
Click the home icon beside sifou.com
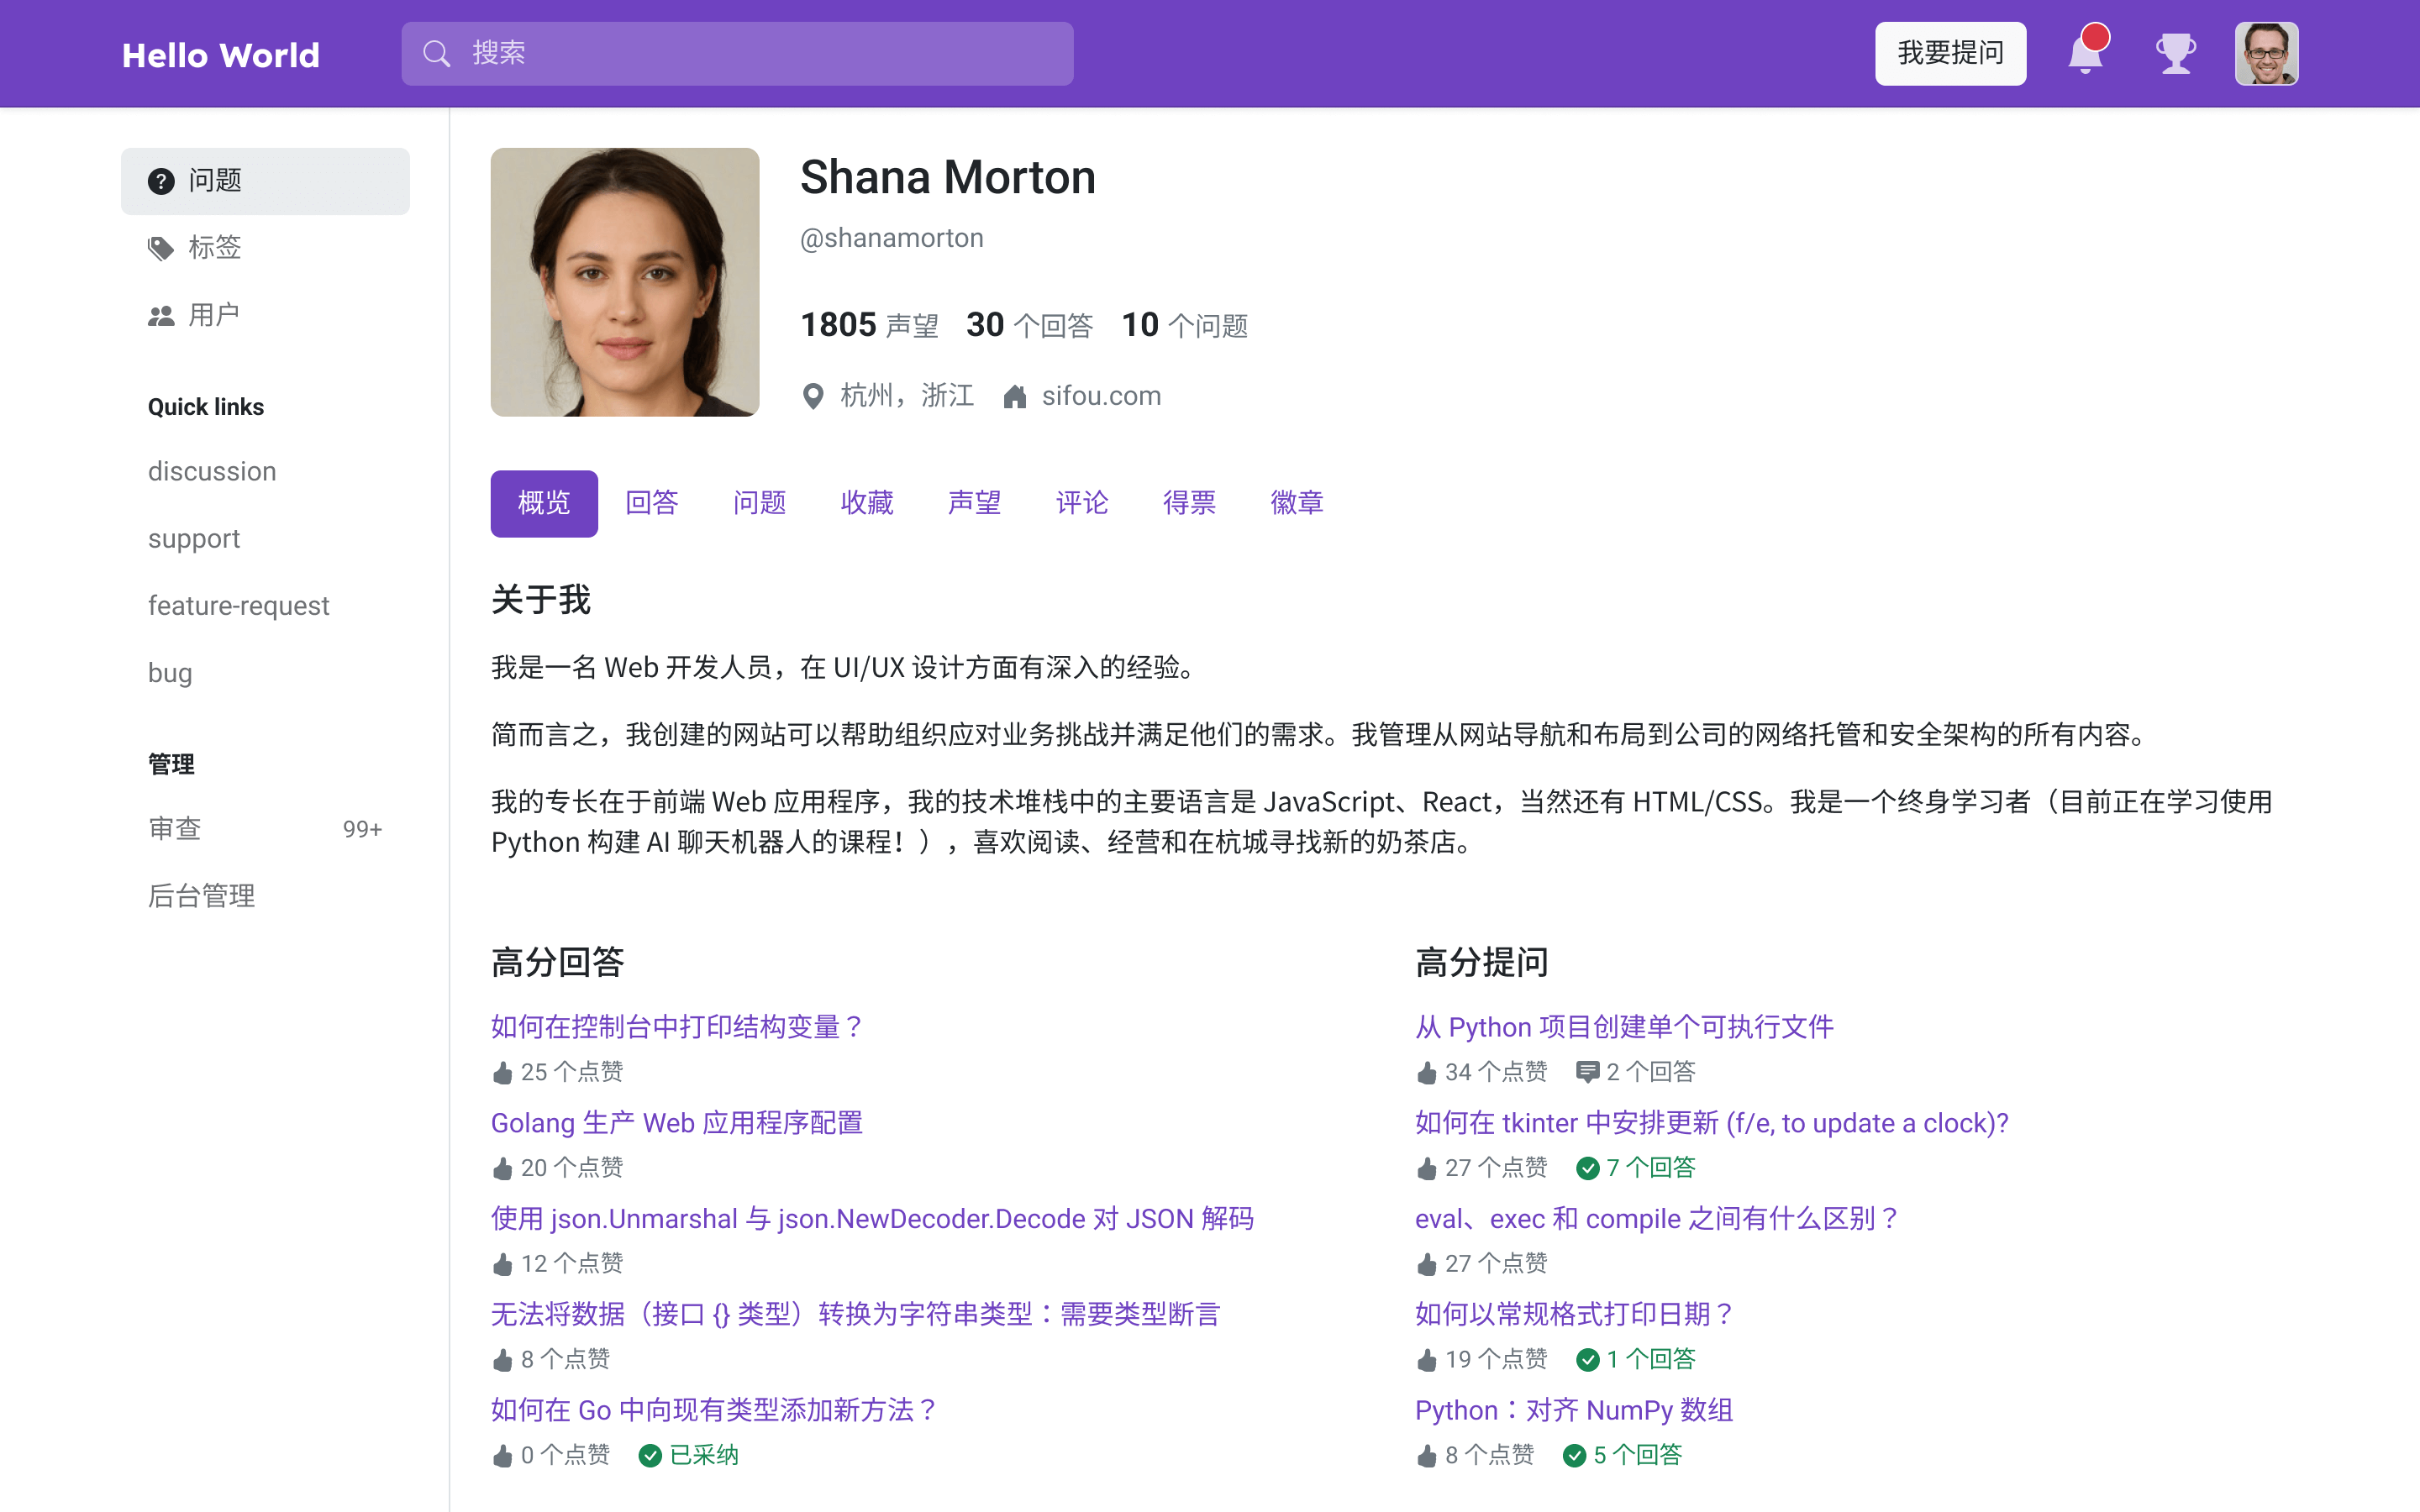click(1015, 397)
